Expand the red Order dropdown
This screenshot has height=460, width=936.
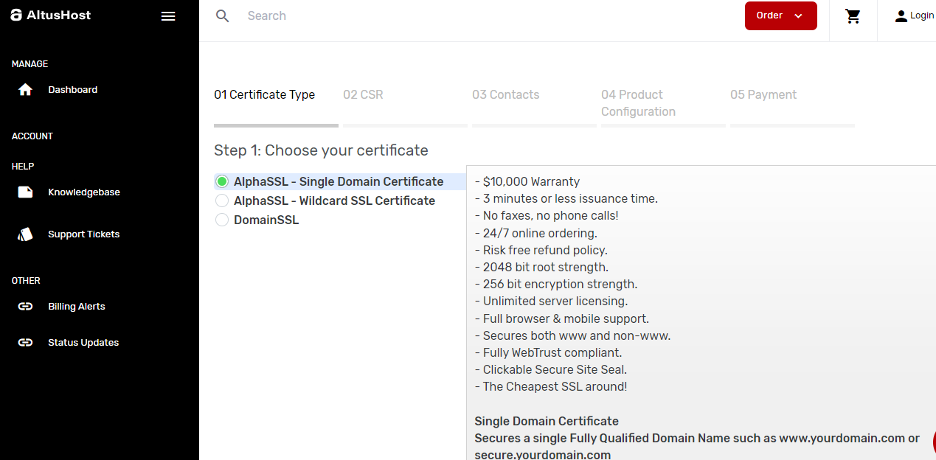[781, 16]
